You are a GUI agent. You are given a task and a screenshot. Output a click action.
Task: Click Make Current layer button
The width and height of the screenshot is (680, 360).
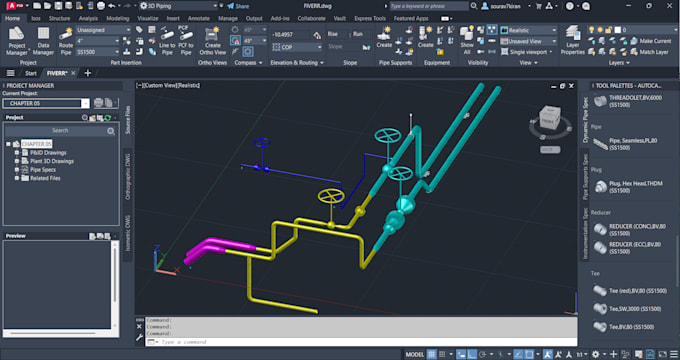tap(651, 41)
